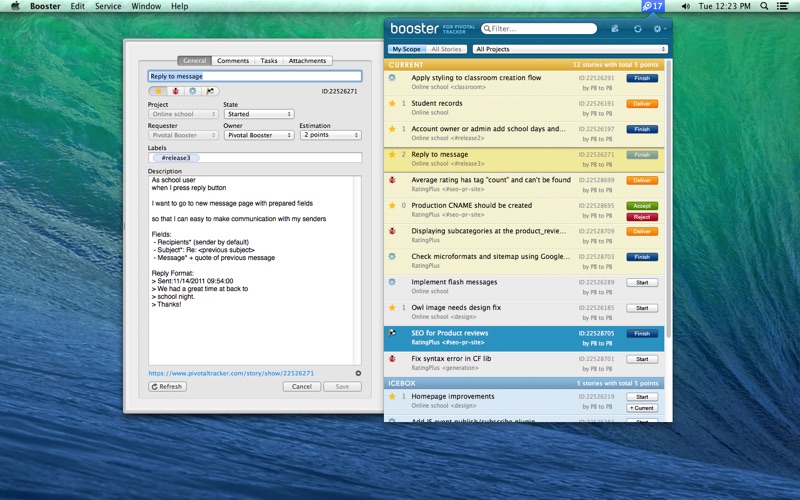Open the volume icon in menu bar
This screenshot has width=800, height=500.
686,6
